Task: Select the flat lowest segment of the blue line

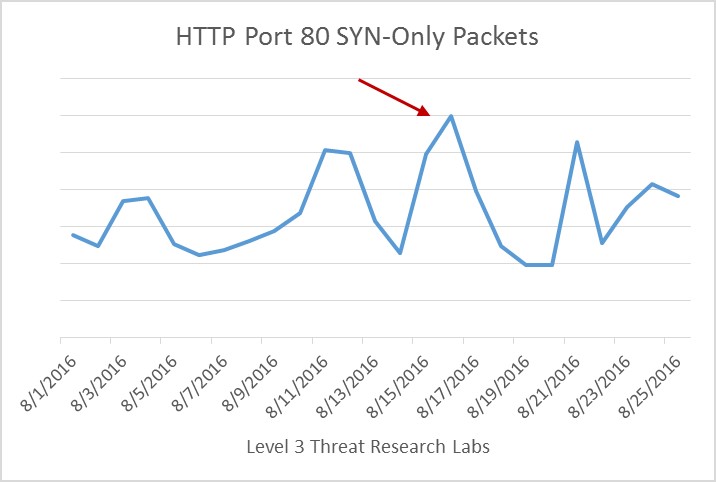Action: [539, 265]
